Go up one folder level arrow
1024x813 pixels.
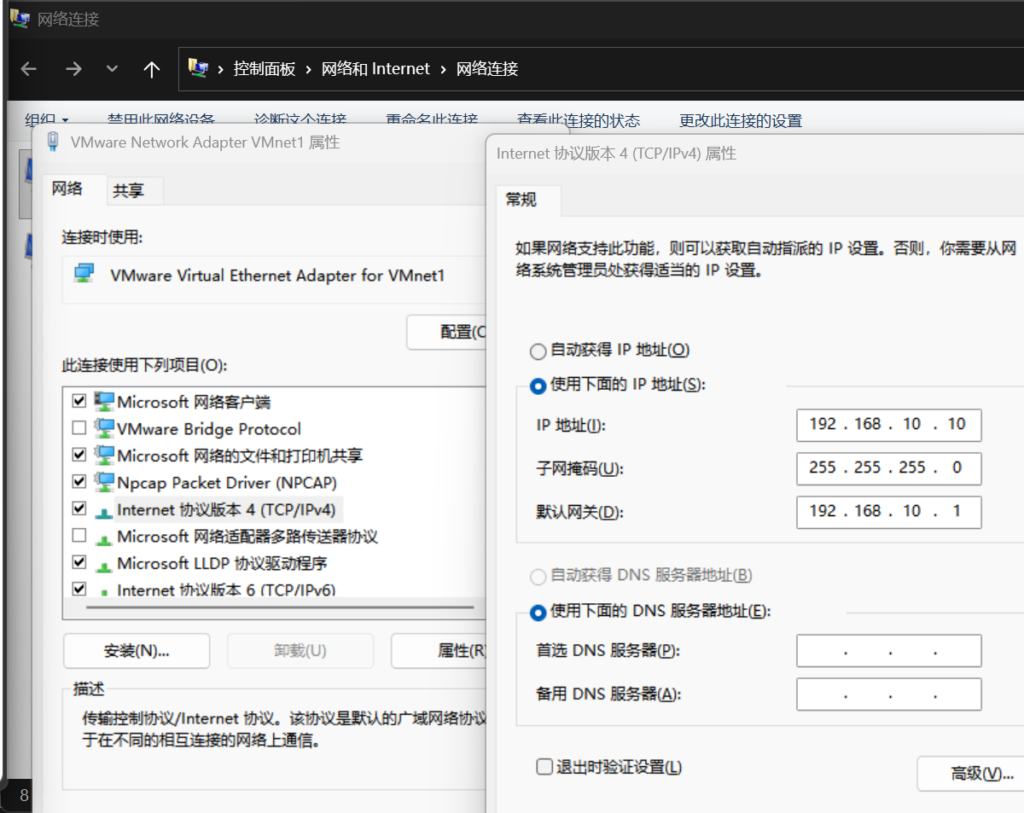coord(151,69)
